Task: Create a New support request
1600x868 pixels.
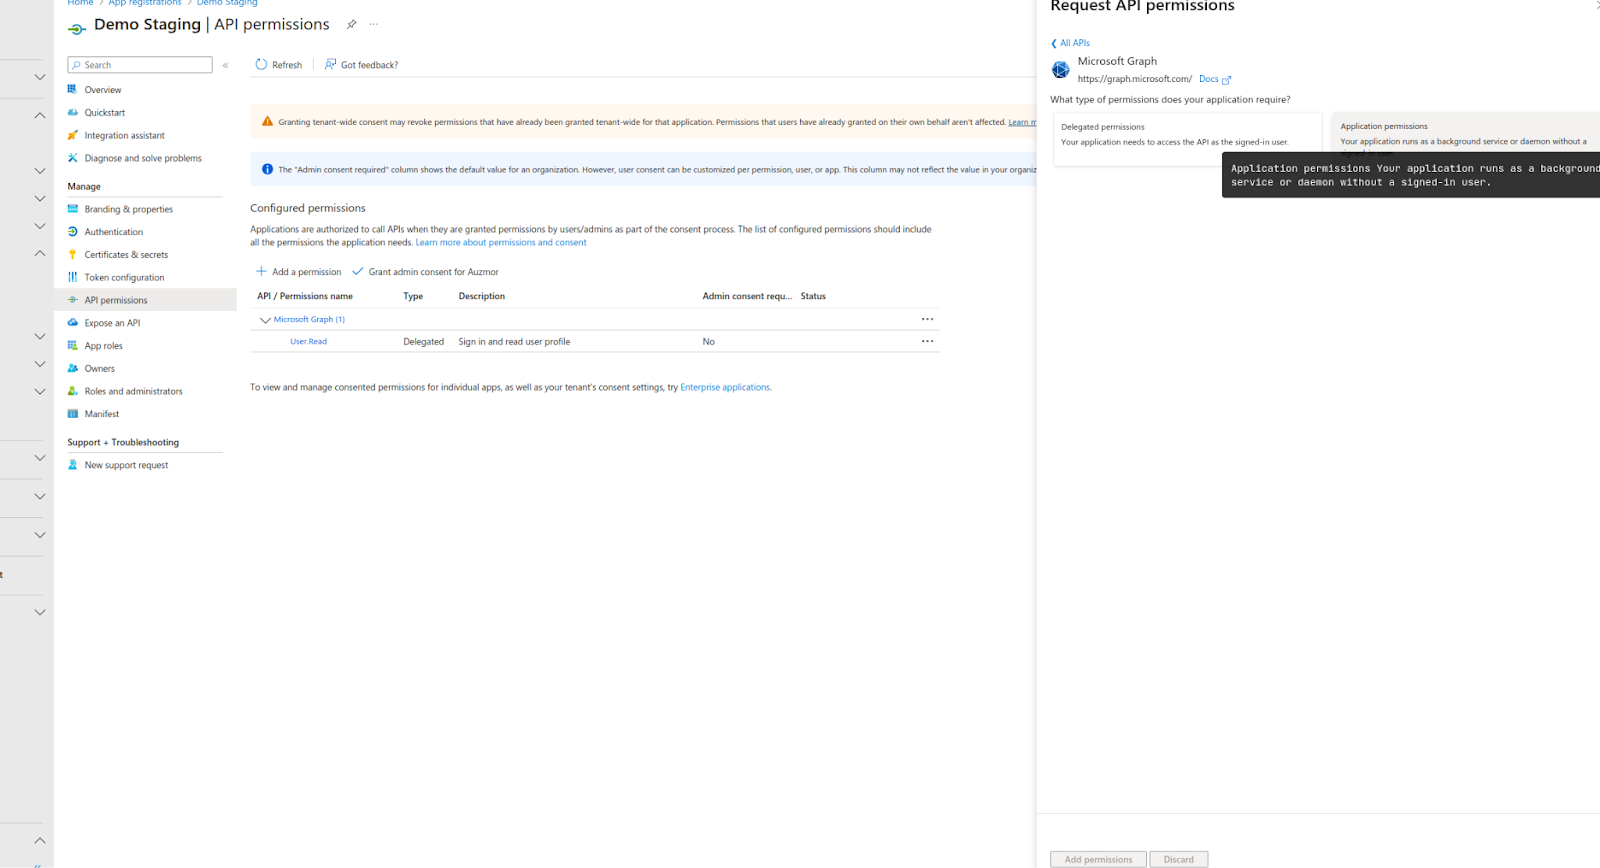Action: (x=126, y=465)
